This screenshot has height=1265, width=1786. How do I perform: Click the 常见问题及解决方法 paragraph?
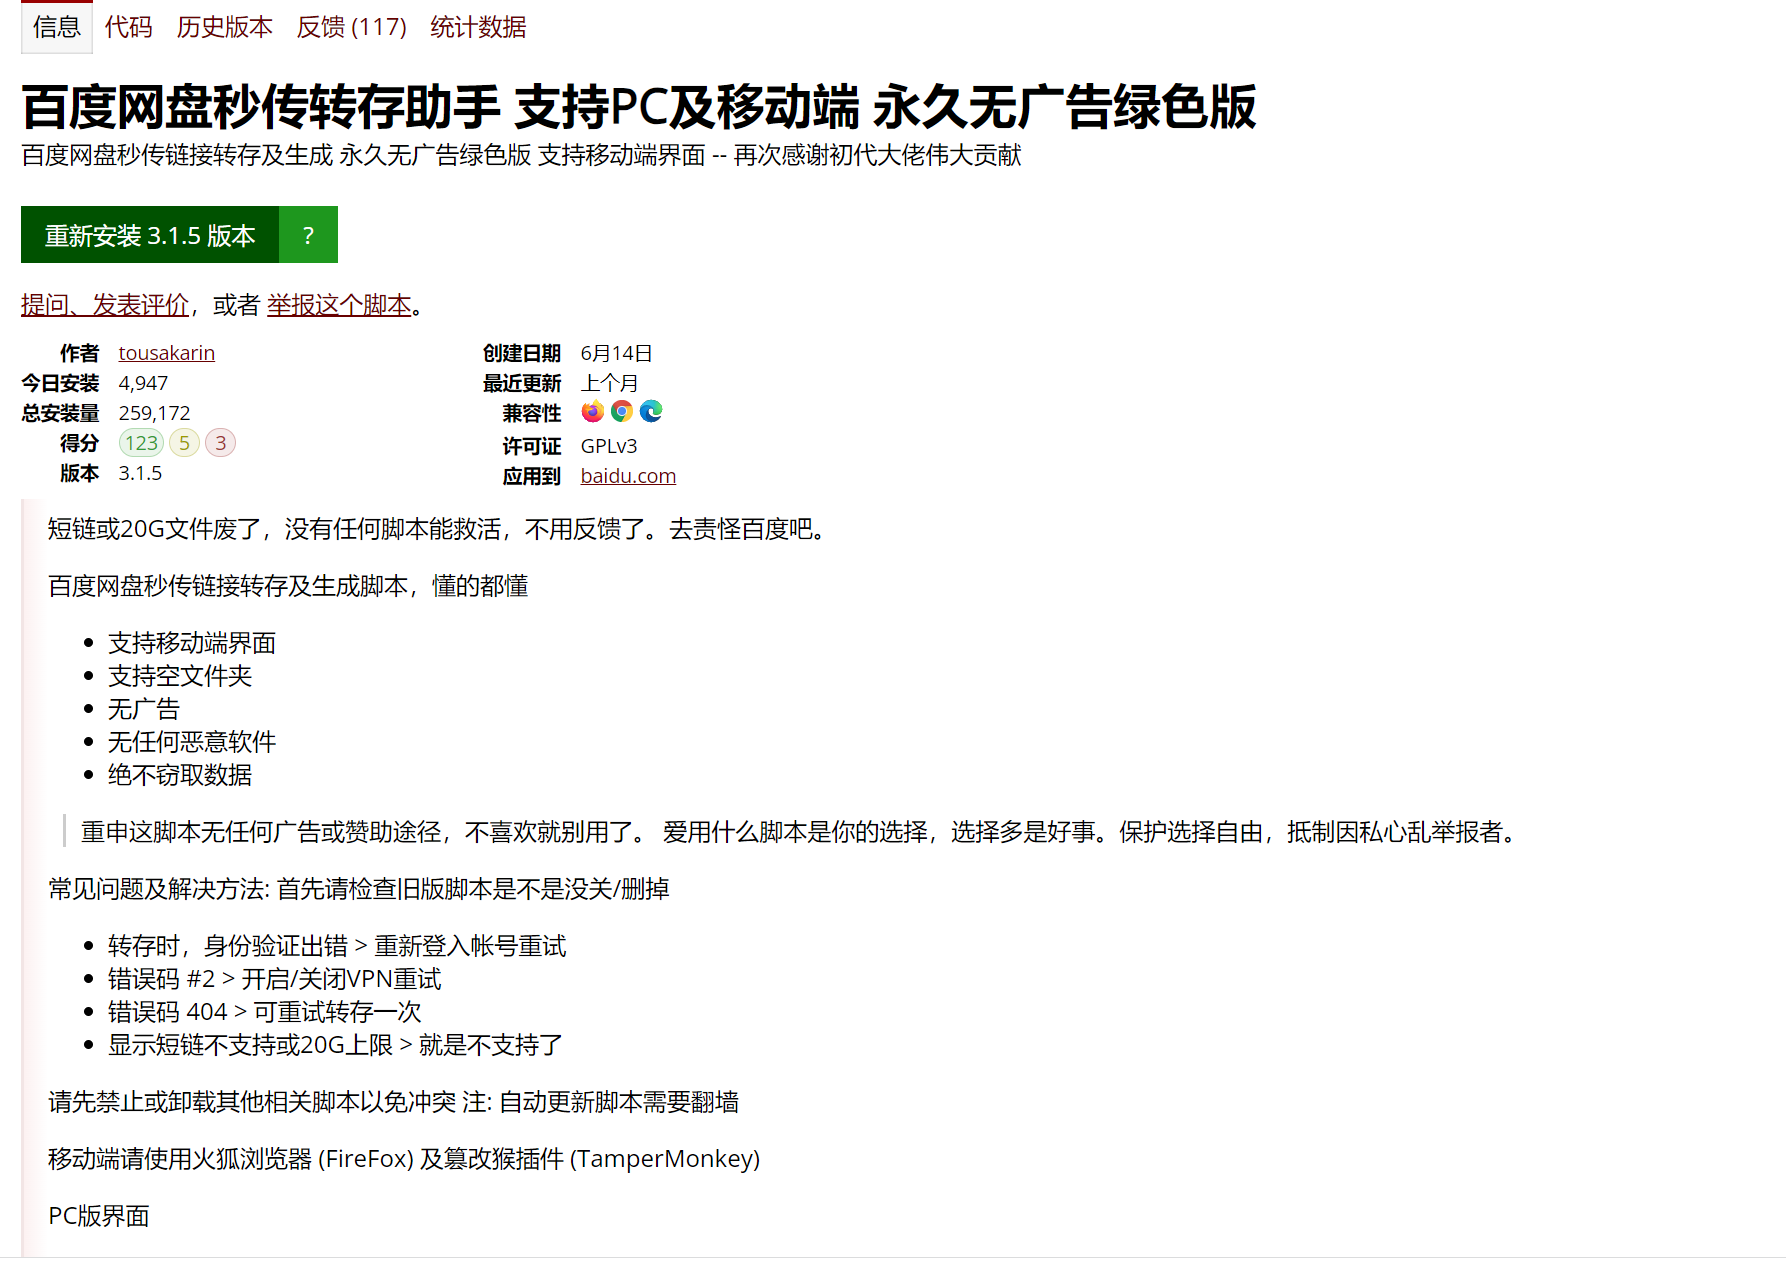(x=359, y=889)
